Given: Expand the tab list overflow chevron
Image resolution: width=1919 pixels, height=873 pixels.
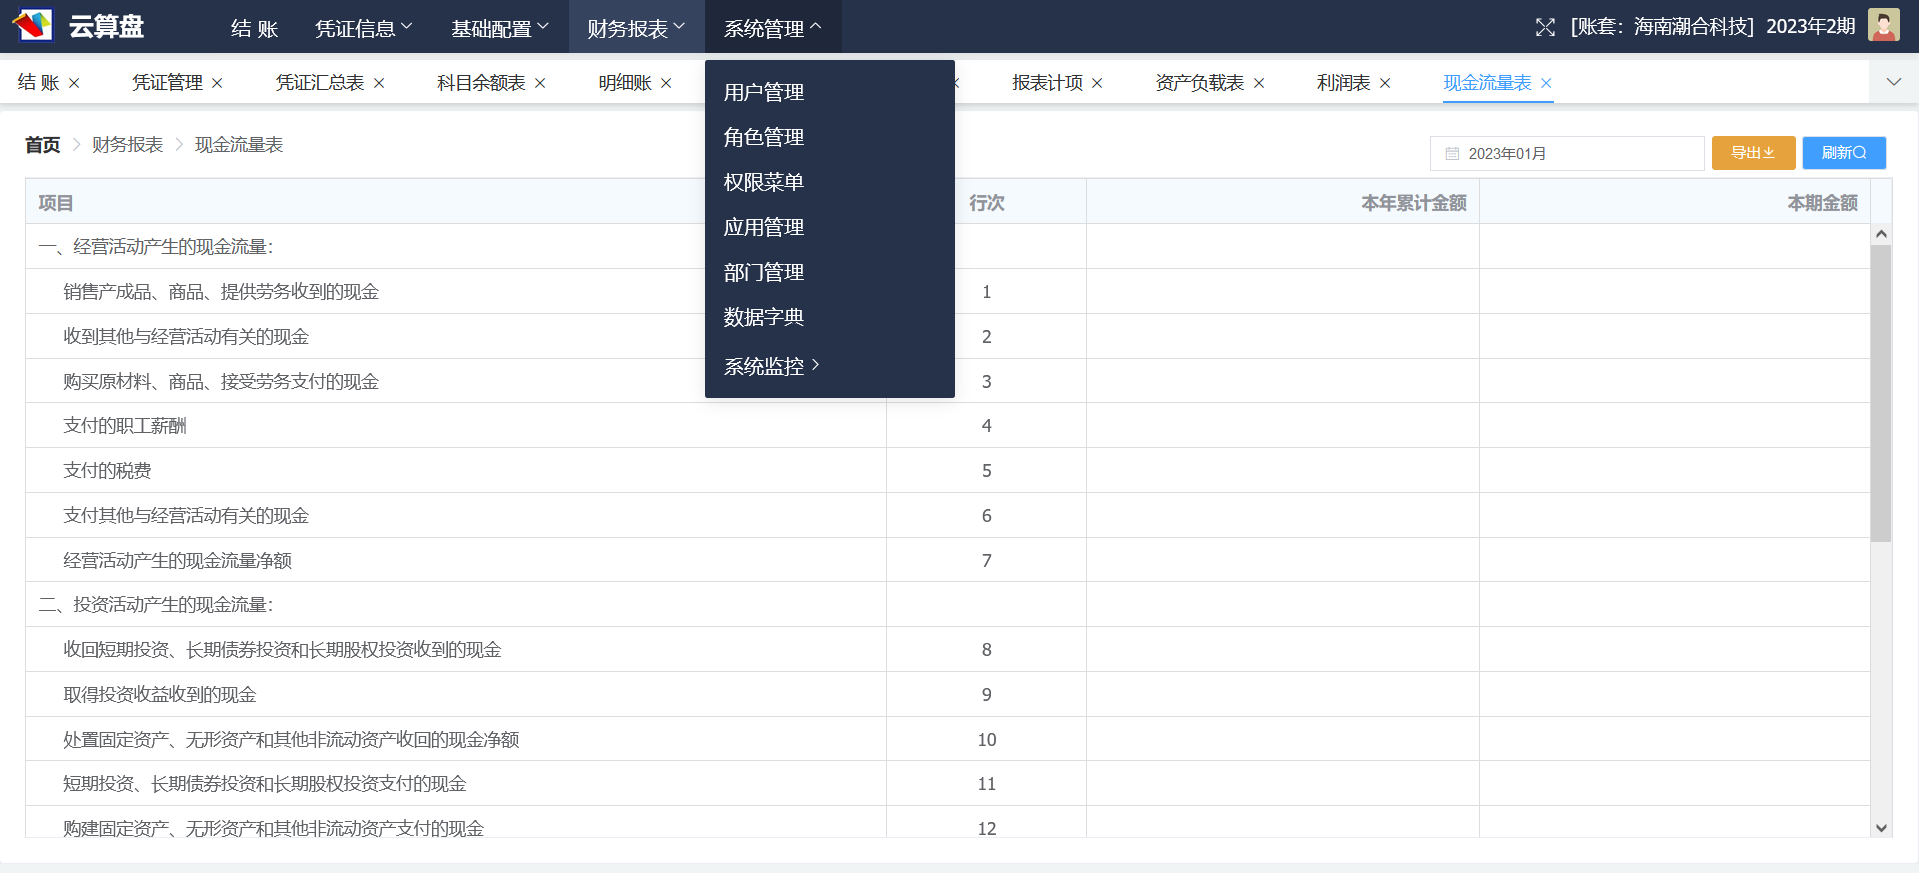Looking at the screenshot, I should coord(1893,82).
